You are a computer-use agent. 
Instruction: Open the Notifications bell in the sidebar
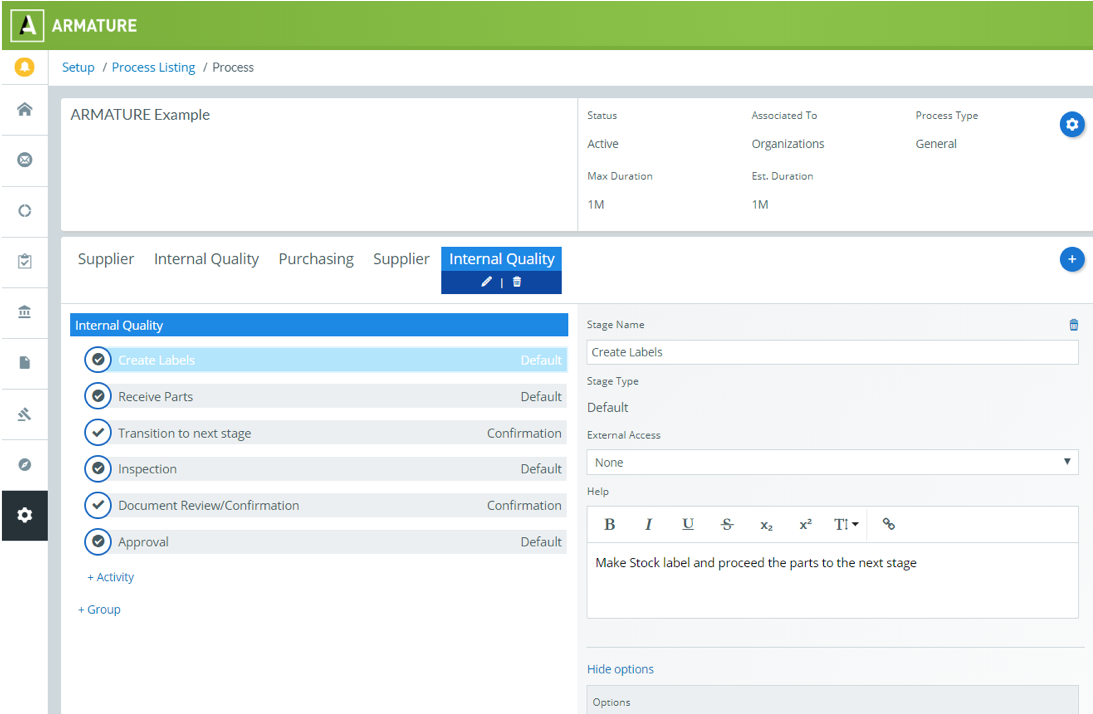[x=24, y=67]
